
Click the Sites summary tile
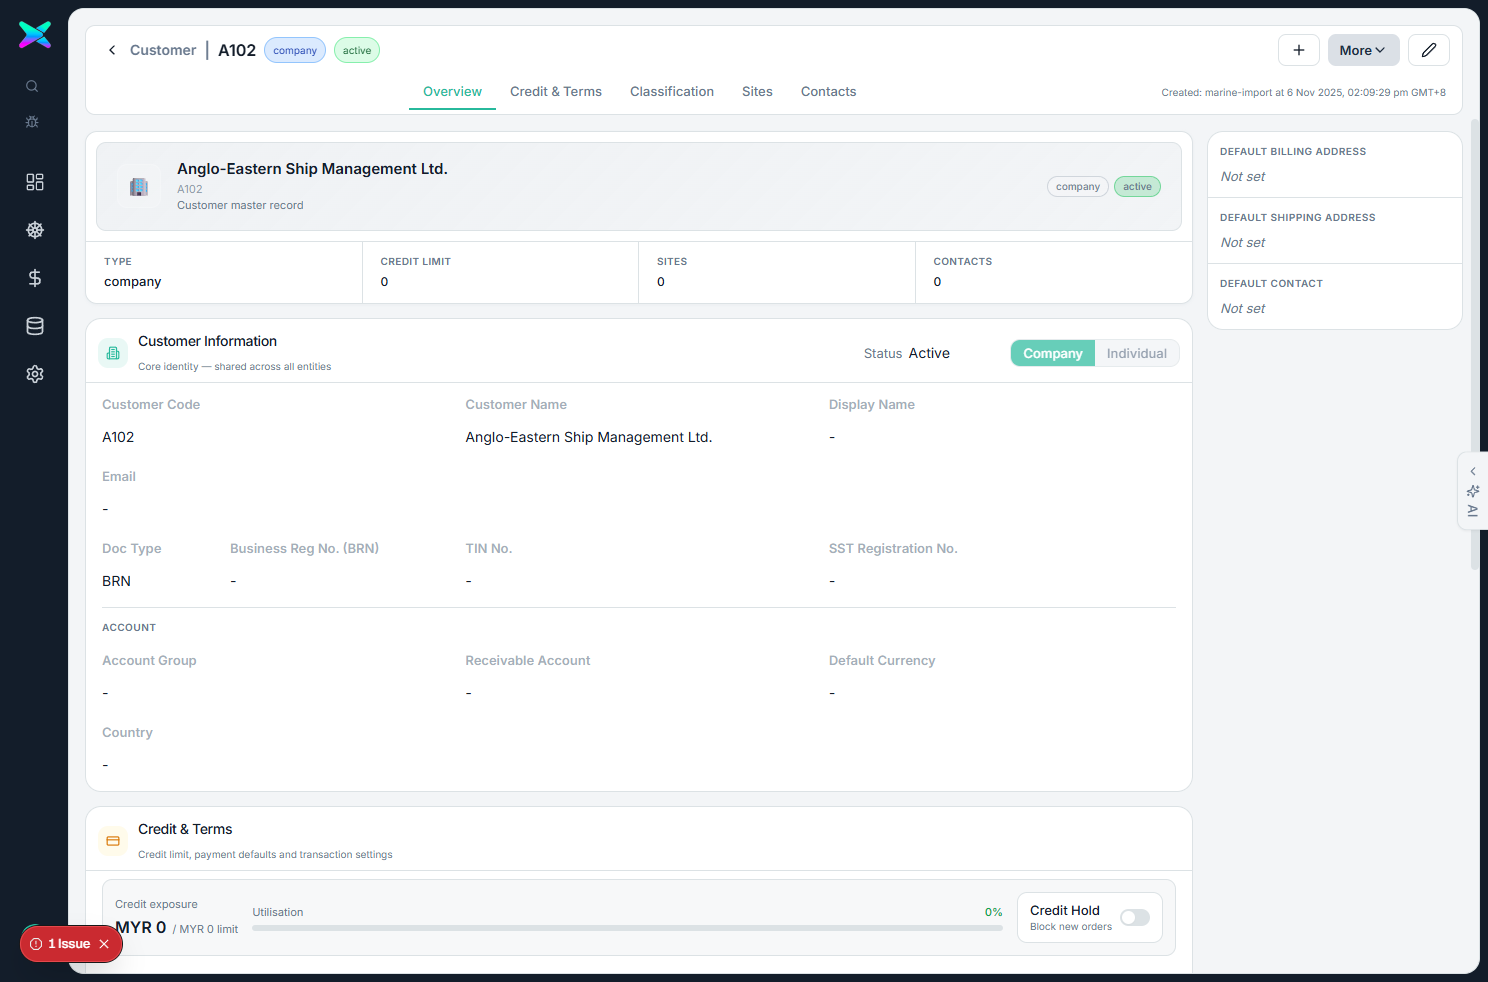777,272
